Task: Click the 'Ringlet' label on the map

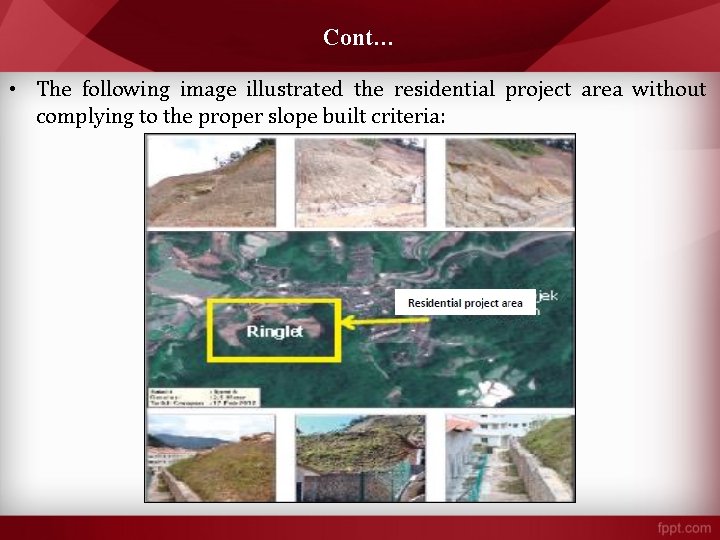Action: click(x=275, y=332)
